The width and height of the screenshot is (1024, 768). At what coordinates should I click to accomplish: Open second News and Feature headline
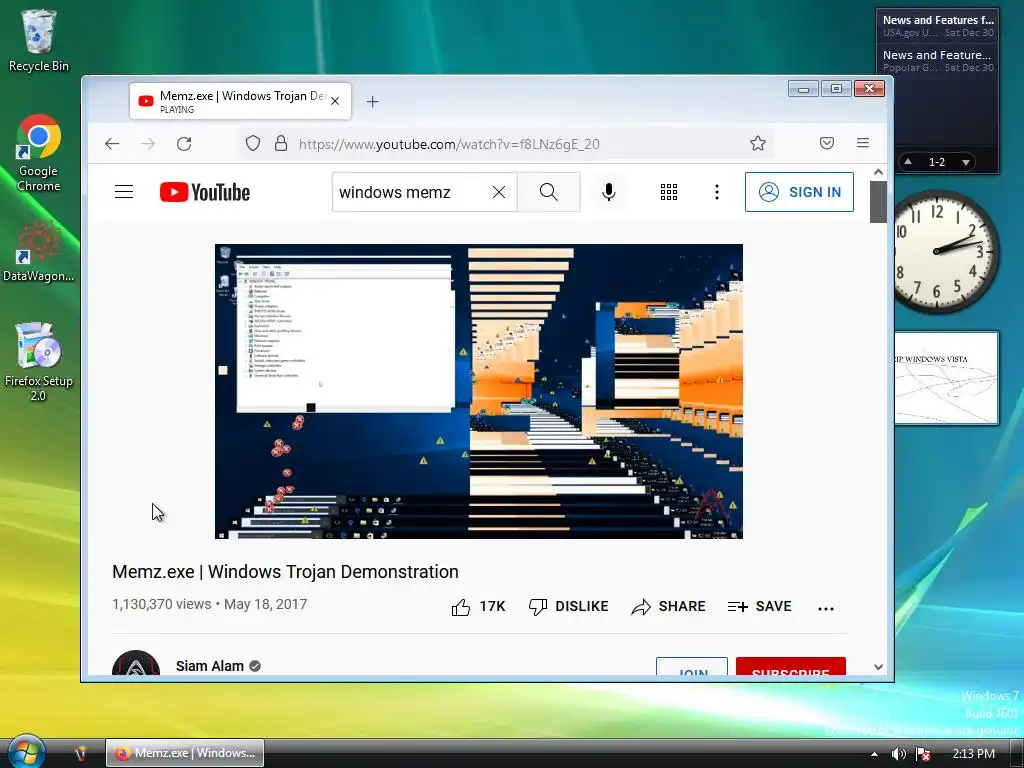(938, 56)
